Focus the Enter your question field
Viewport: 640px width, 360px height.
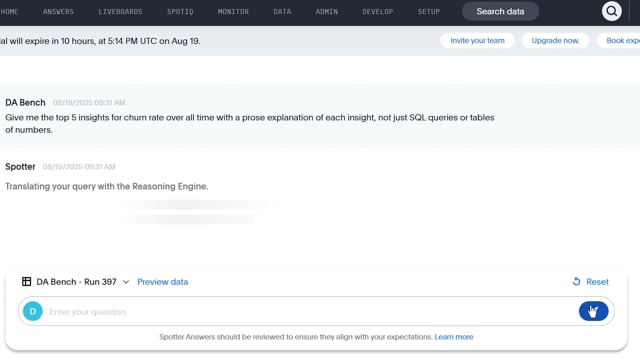310,311
